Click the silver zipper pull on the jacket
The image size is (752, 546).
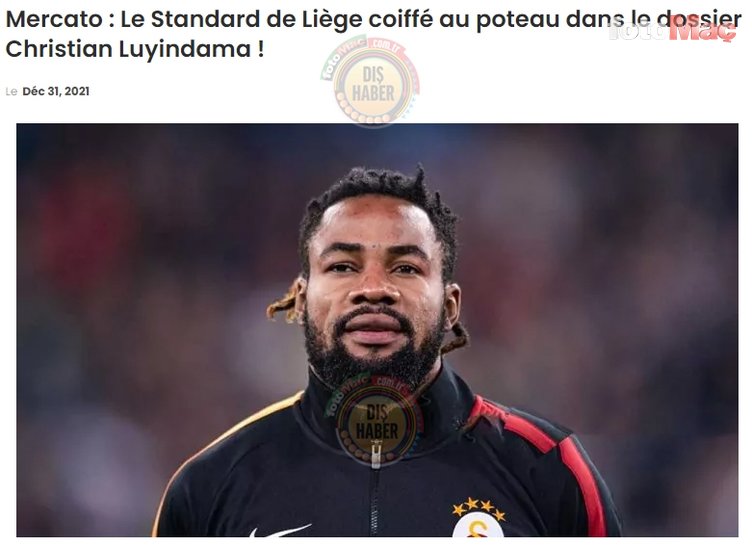tap(376, 455)
